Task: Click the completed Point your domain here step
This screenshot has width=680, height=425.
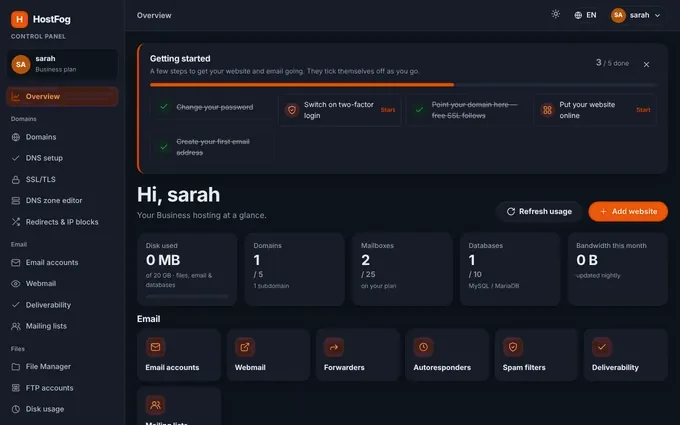Action: click(467, 110)
